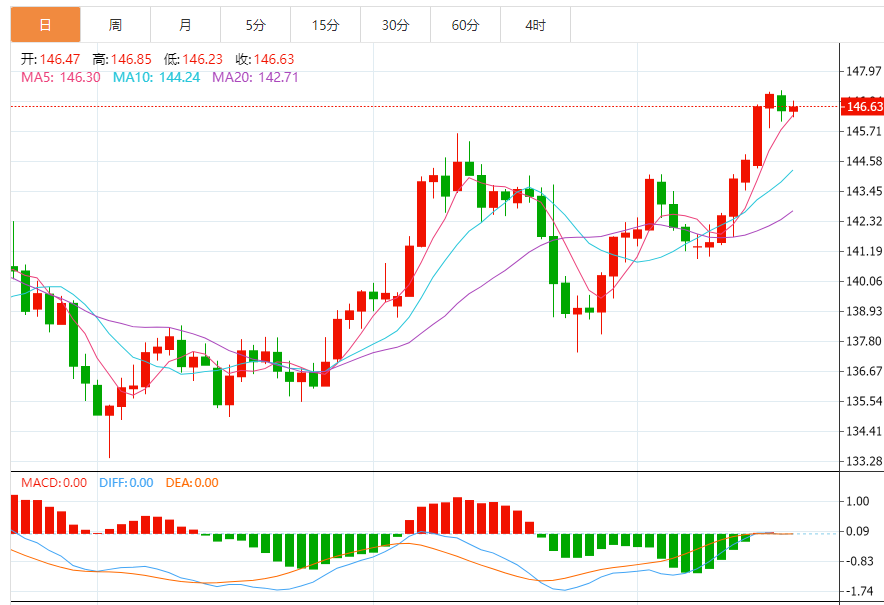Screen dimensions: 884x605
Task: Click the 138.93 price axis label
Action: tap(864, 311)
